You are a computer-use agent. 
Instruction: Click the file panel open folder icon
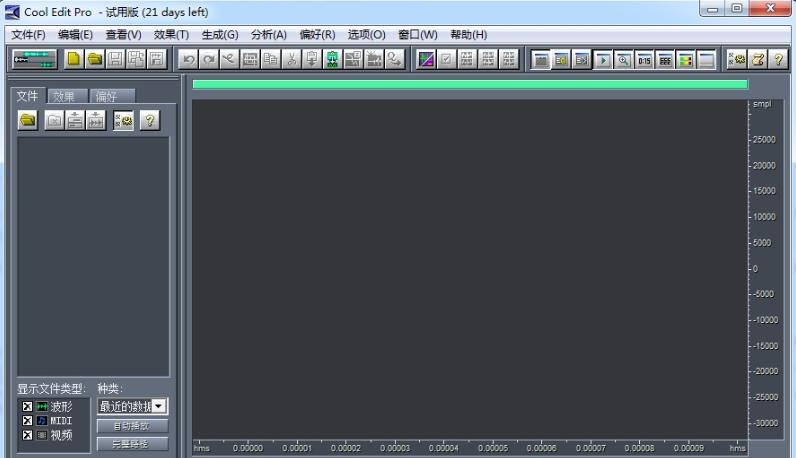point(28,120)
